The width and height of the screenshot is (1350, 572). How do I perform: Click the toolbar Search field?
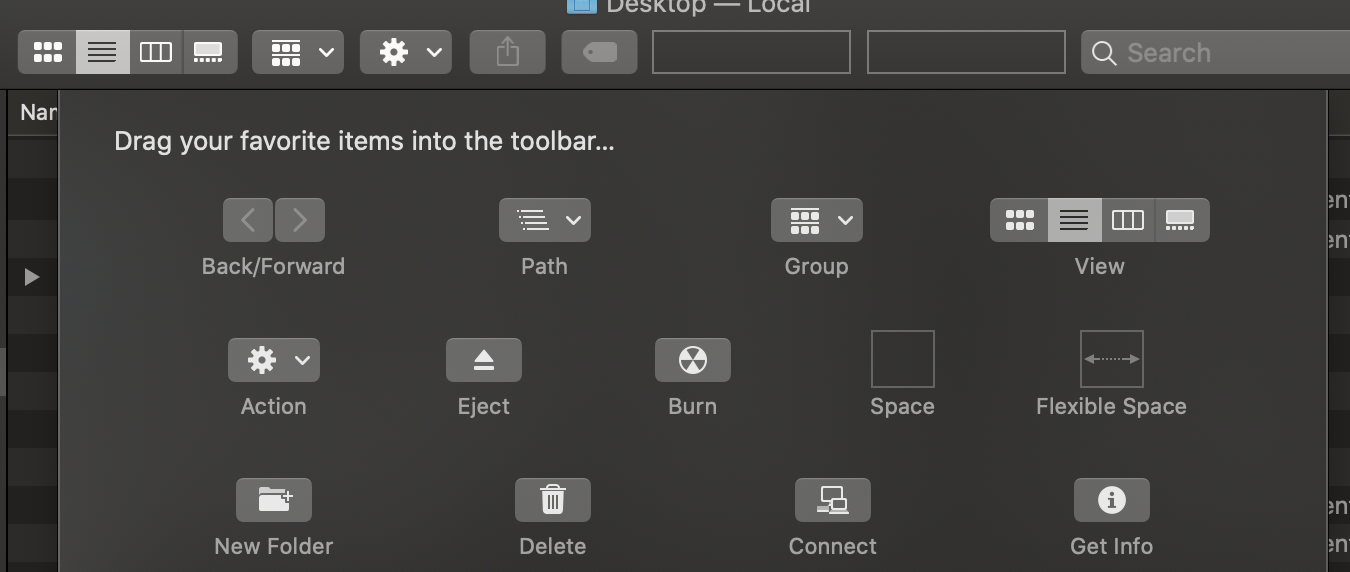tap(1215, 52)
